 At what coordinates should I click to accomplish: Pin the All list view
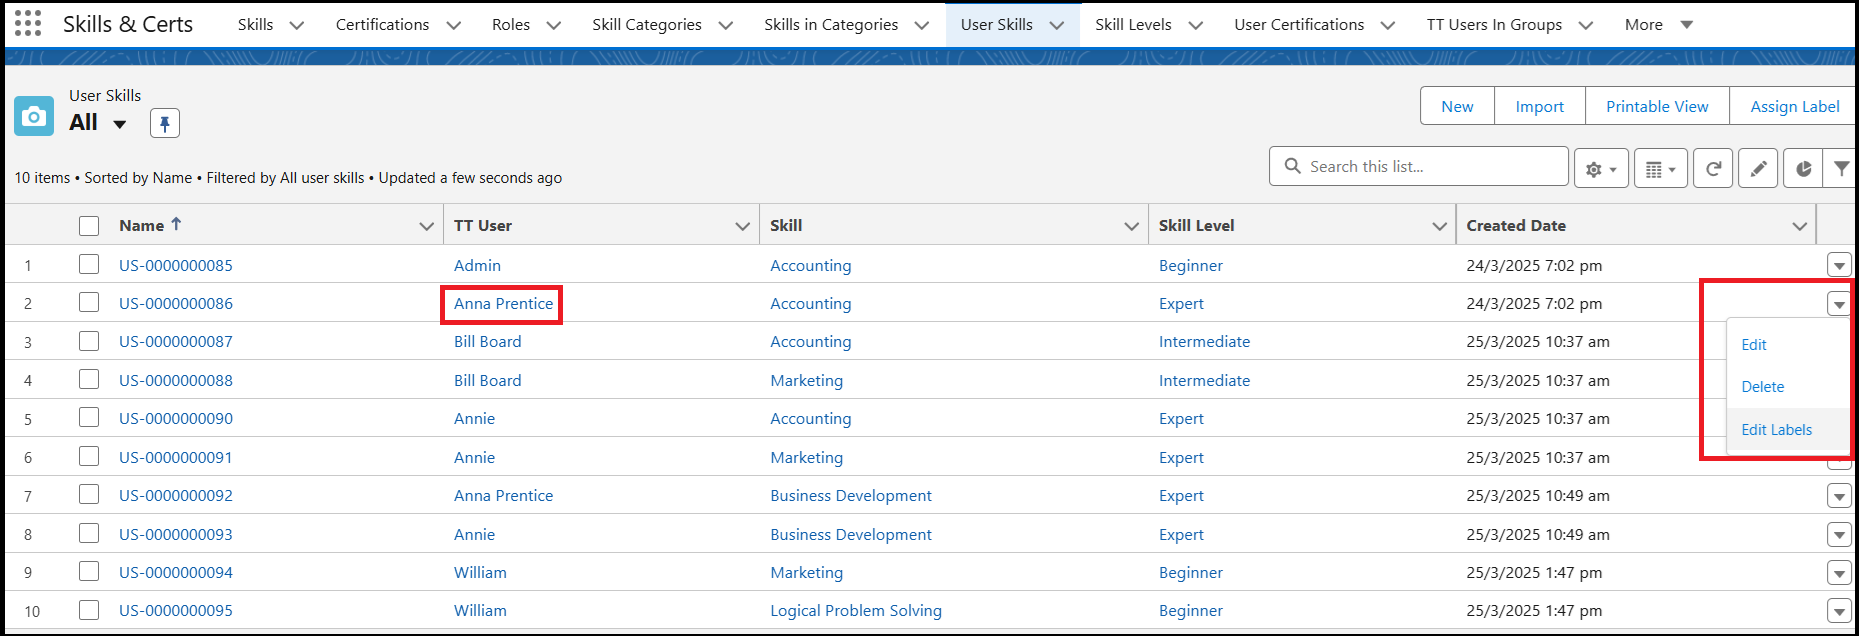point(165,123)
